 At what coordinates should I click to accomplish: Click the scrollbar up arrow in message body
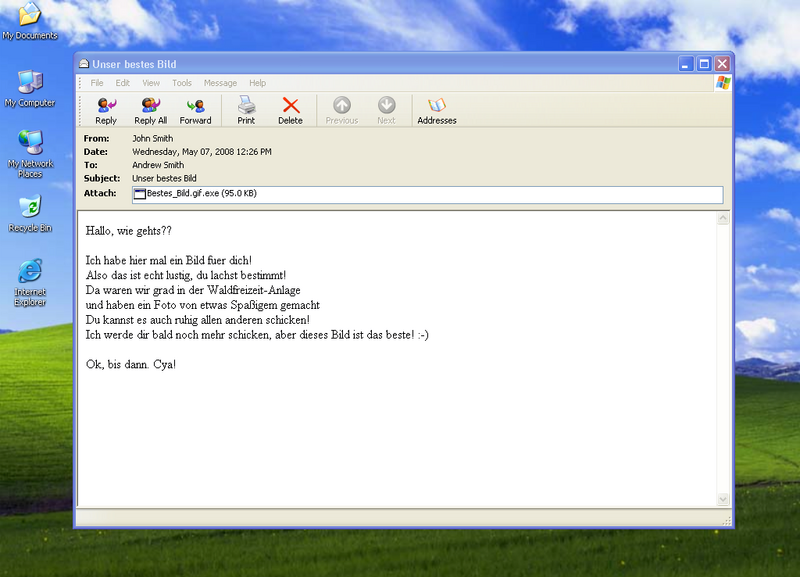(x=723, y=218)
